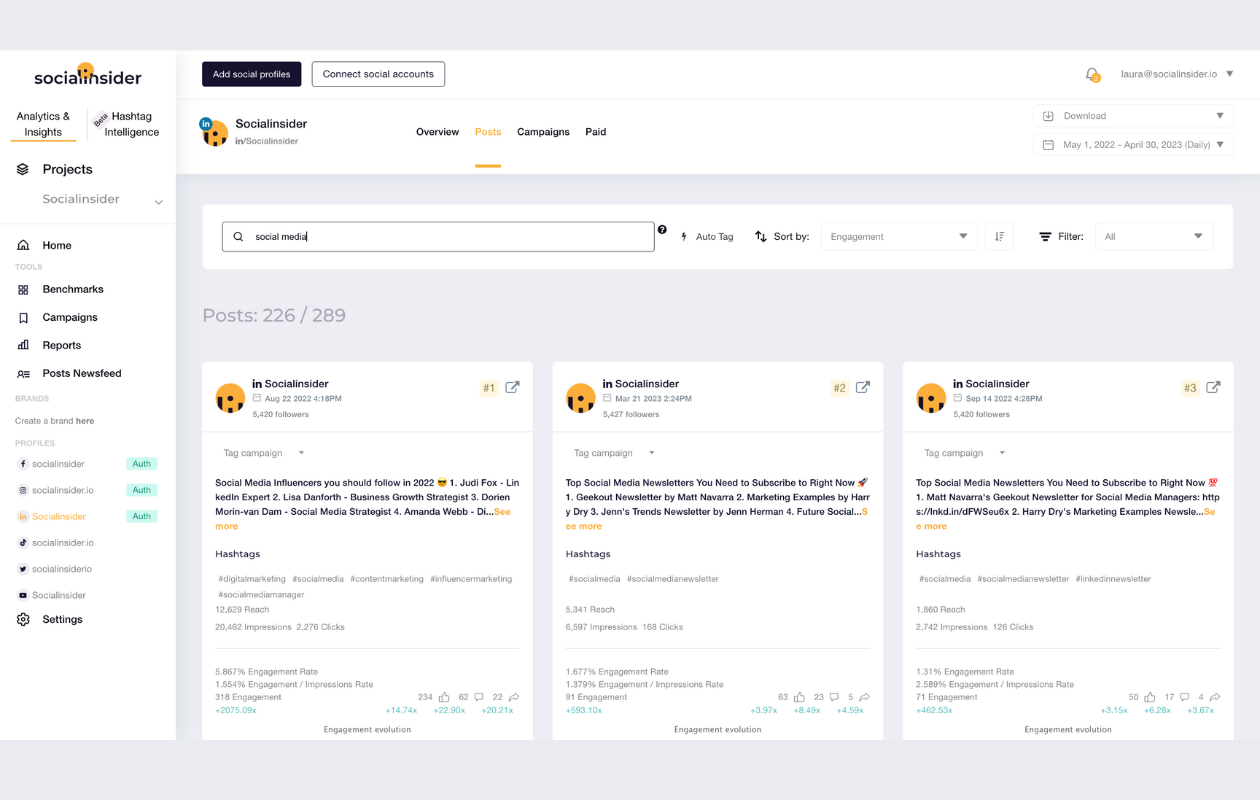Screen dimensions: 1260x800
Task: Click the download icon in Download box
Action: click(x=1048, y=116)
